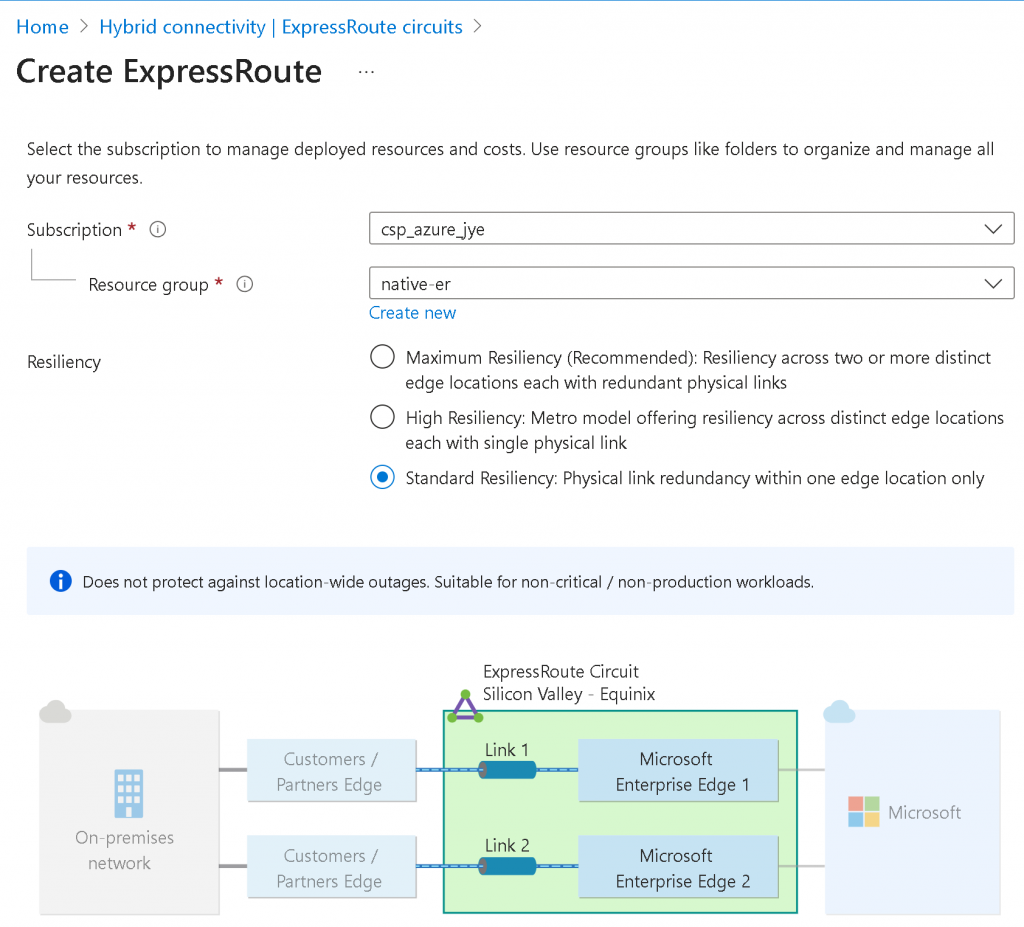Click the Microsoft logo in diagram
Image resolution: width=1024 pixels, height=927 pixels.
click(863, 812)
